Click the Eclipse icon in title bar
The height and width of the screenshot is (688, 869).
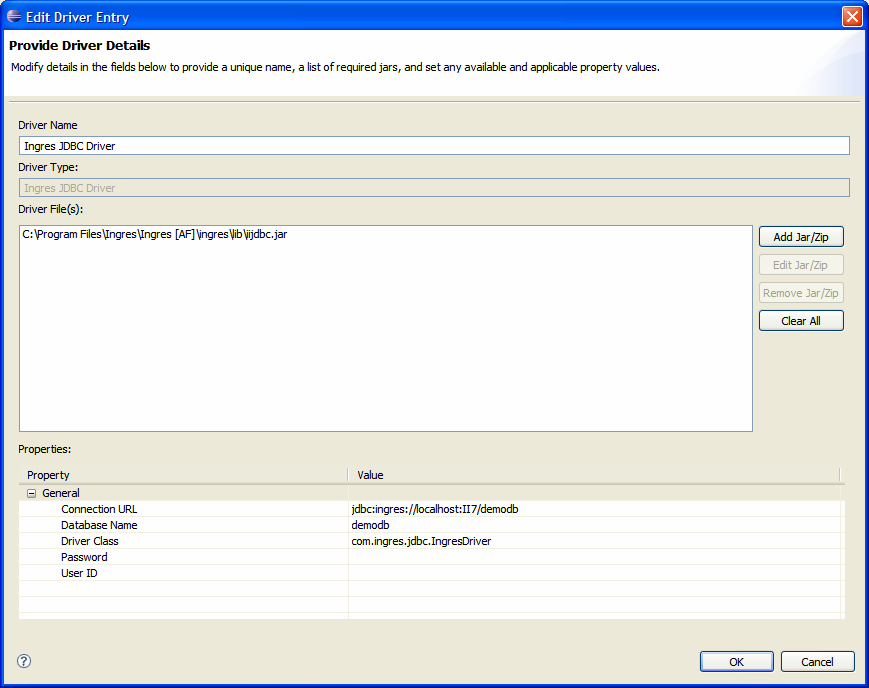(x=14, y=17)
